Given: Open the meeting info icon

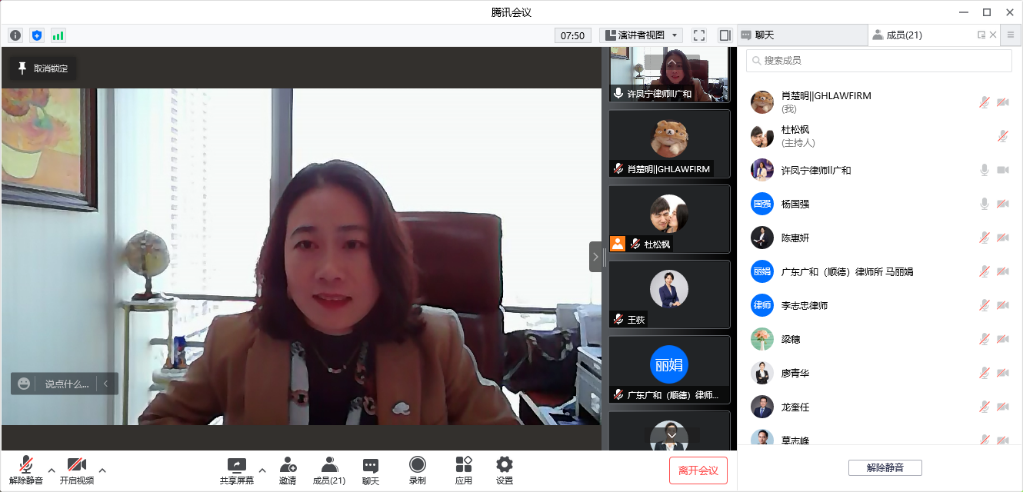Looking at the screenshot, I should 15,35.
